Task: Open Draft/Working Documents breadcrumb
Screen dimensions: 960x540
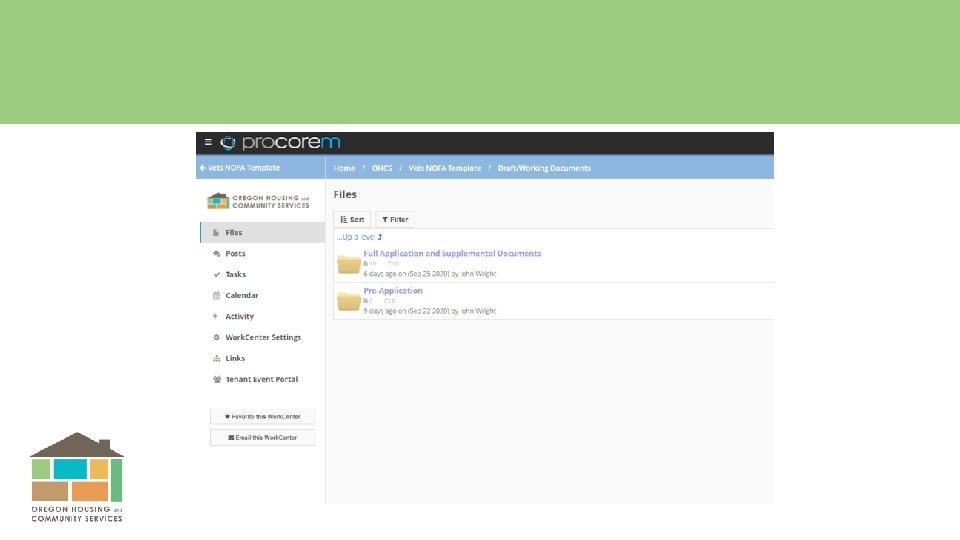Action: pyautogui.click(x=544, y=168)
